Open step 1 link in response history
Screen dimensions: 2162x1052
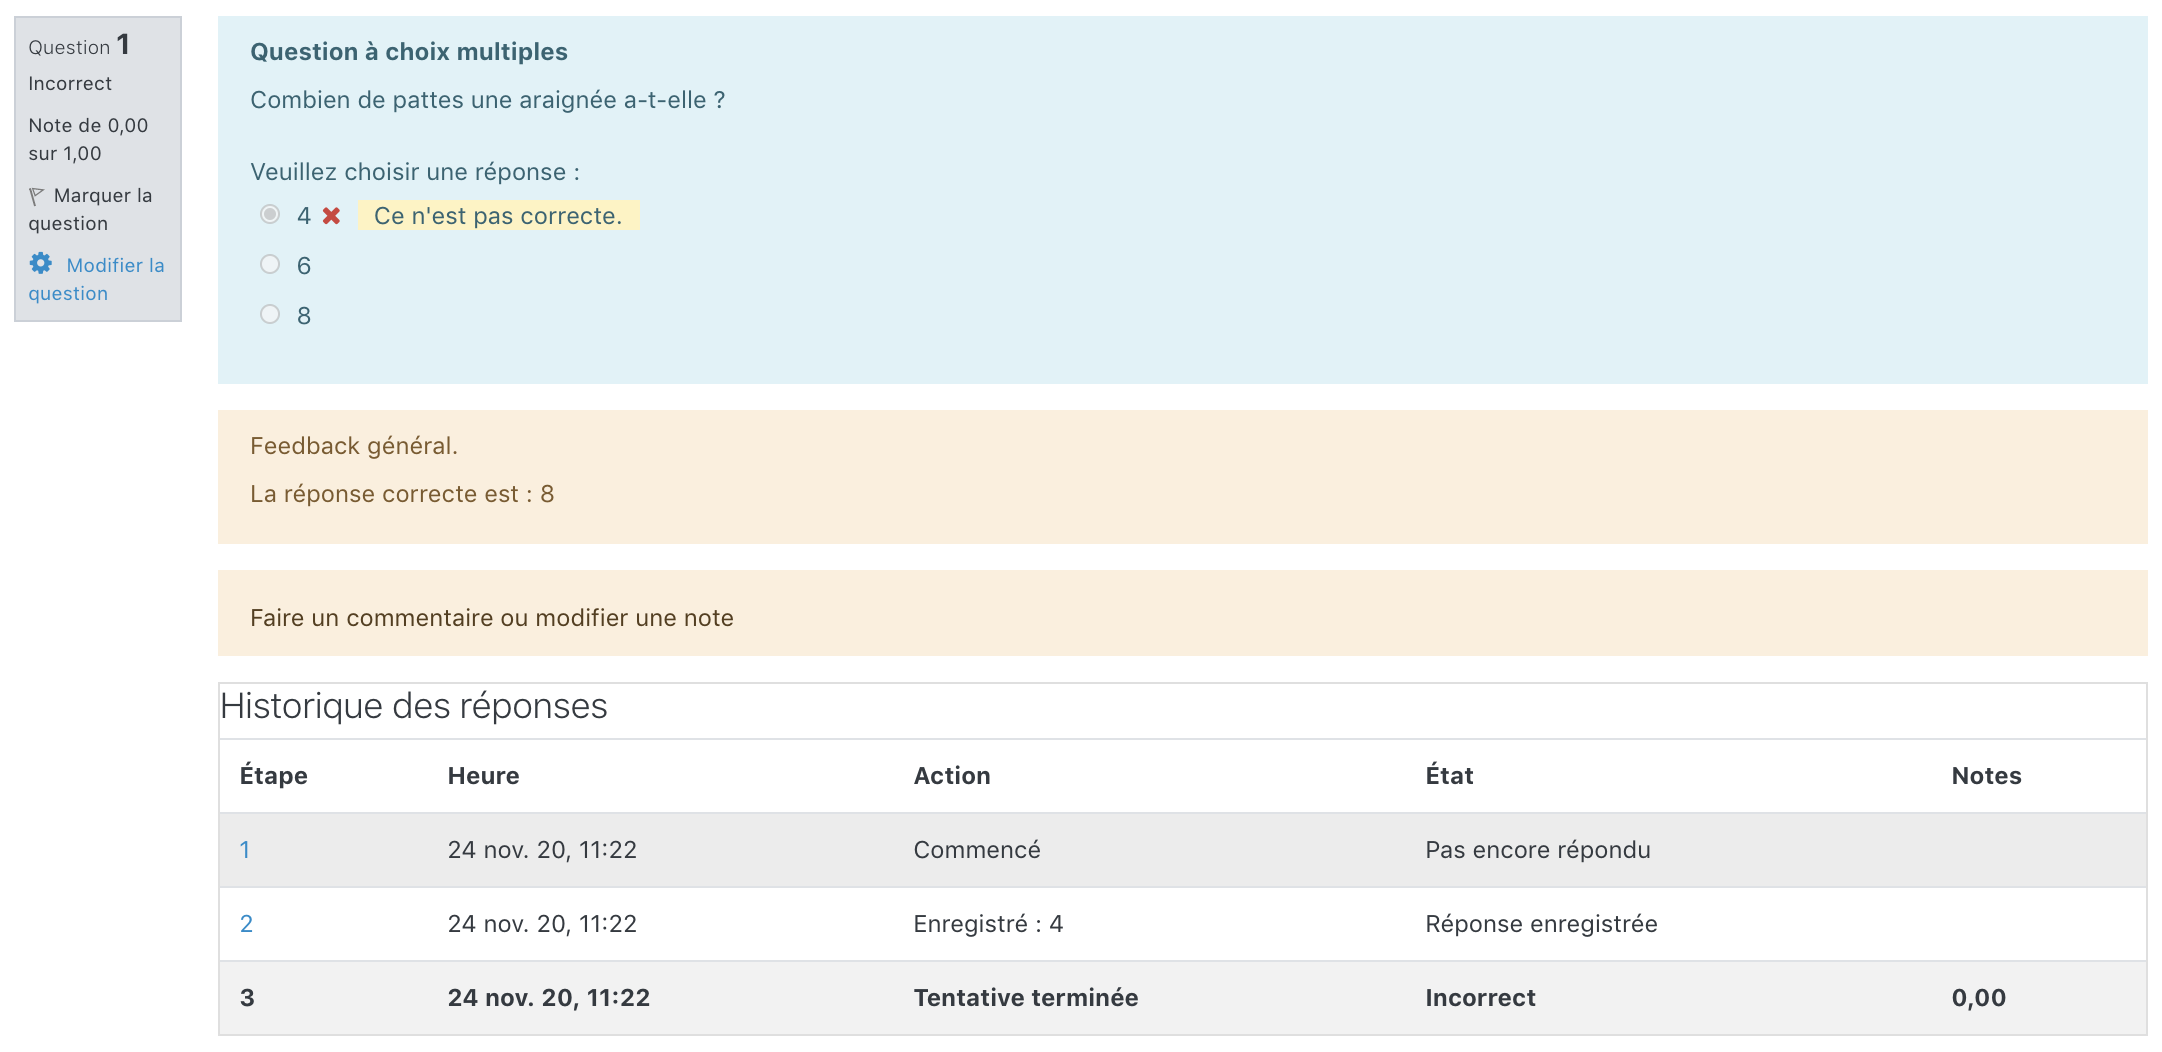pyautogui.click(x=245, y=850)
